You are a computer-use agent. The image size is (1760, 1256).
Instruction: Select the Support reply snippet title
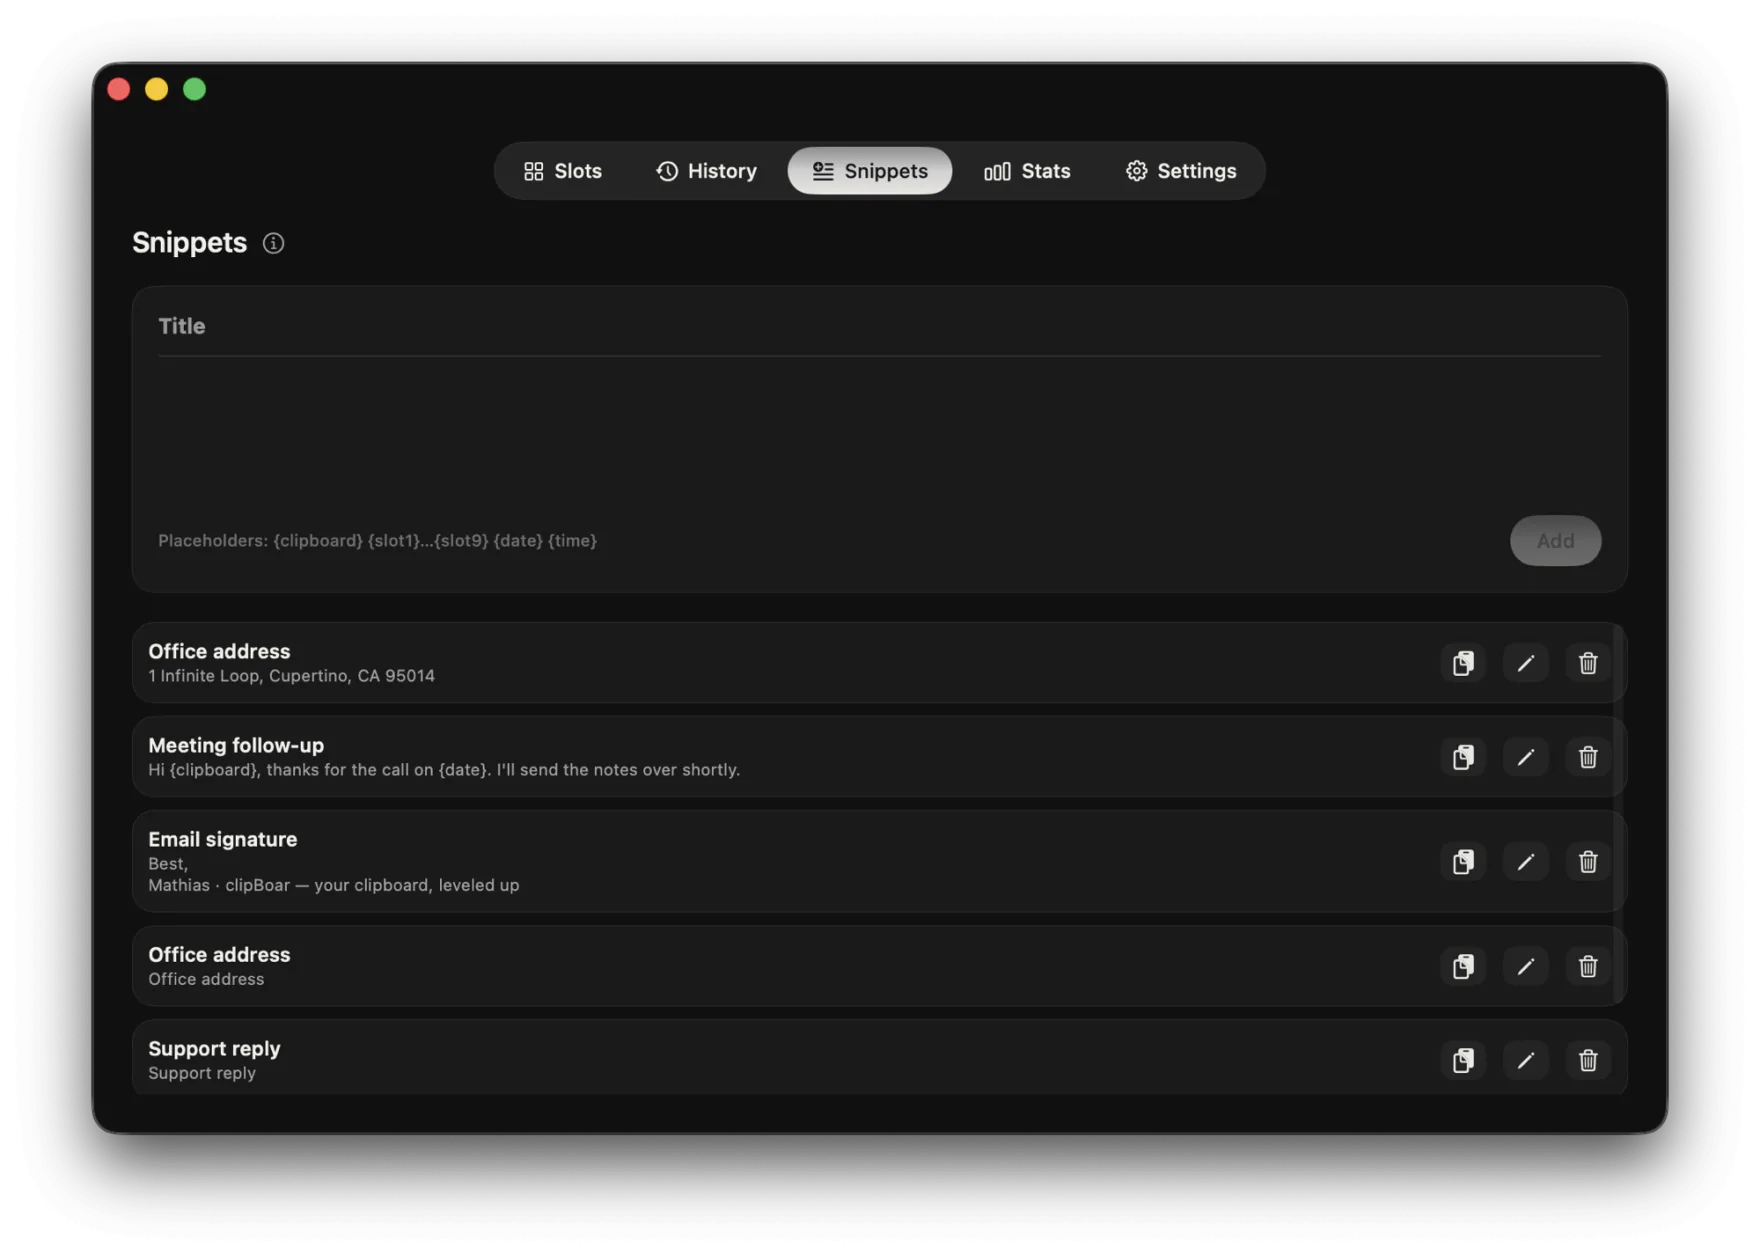[x=214, y=1048]
